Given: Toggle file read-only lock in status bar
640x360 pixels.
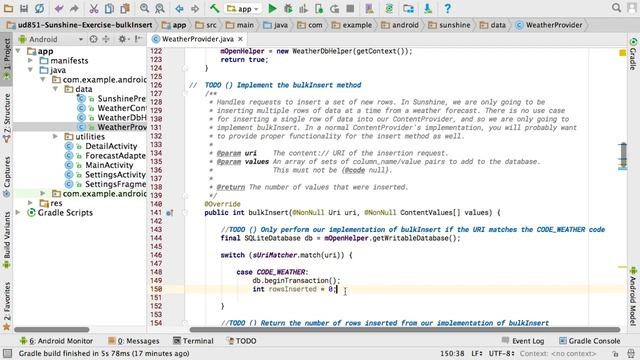Looking at the screenshot, I should pyautogui.click(x=616, y=354).
